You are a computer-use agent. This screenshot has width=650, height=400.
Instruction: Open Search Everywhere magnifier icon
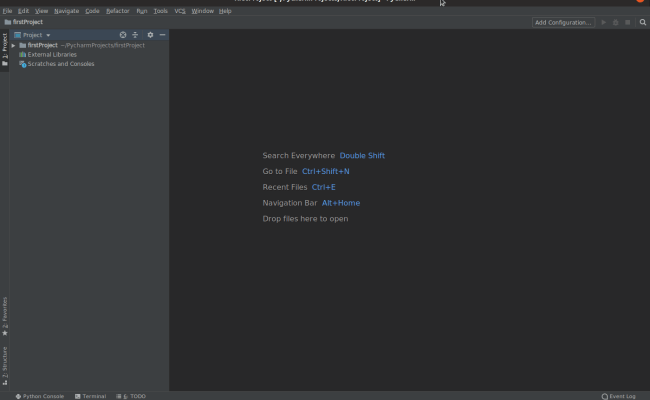pos(643,22)
